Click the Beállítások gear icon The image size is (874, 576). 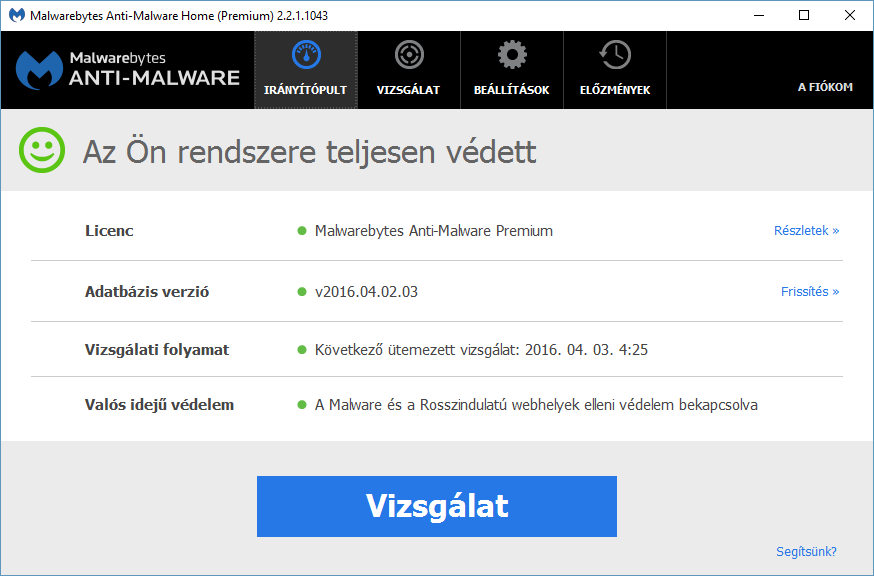tap(512, 55)
